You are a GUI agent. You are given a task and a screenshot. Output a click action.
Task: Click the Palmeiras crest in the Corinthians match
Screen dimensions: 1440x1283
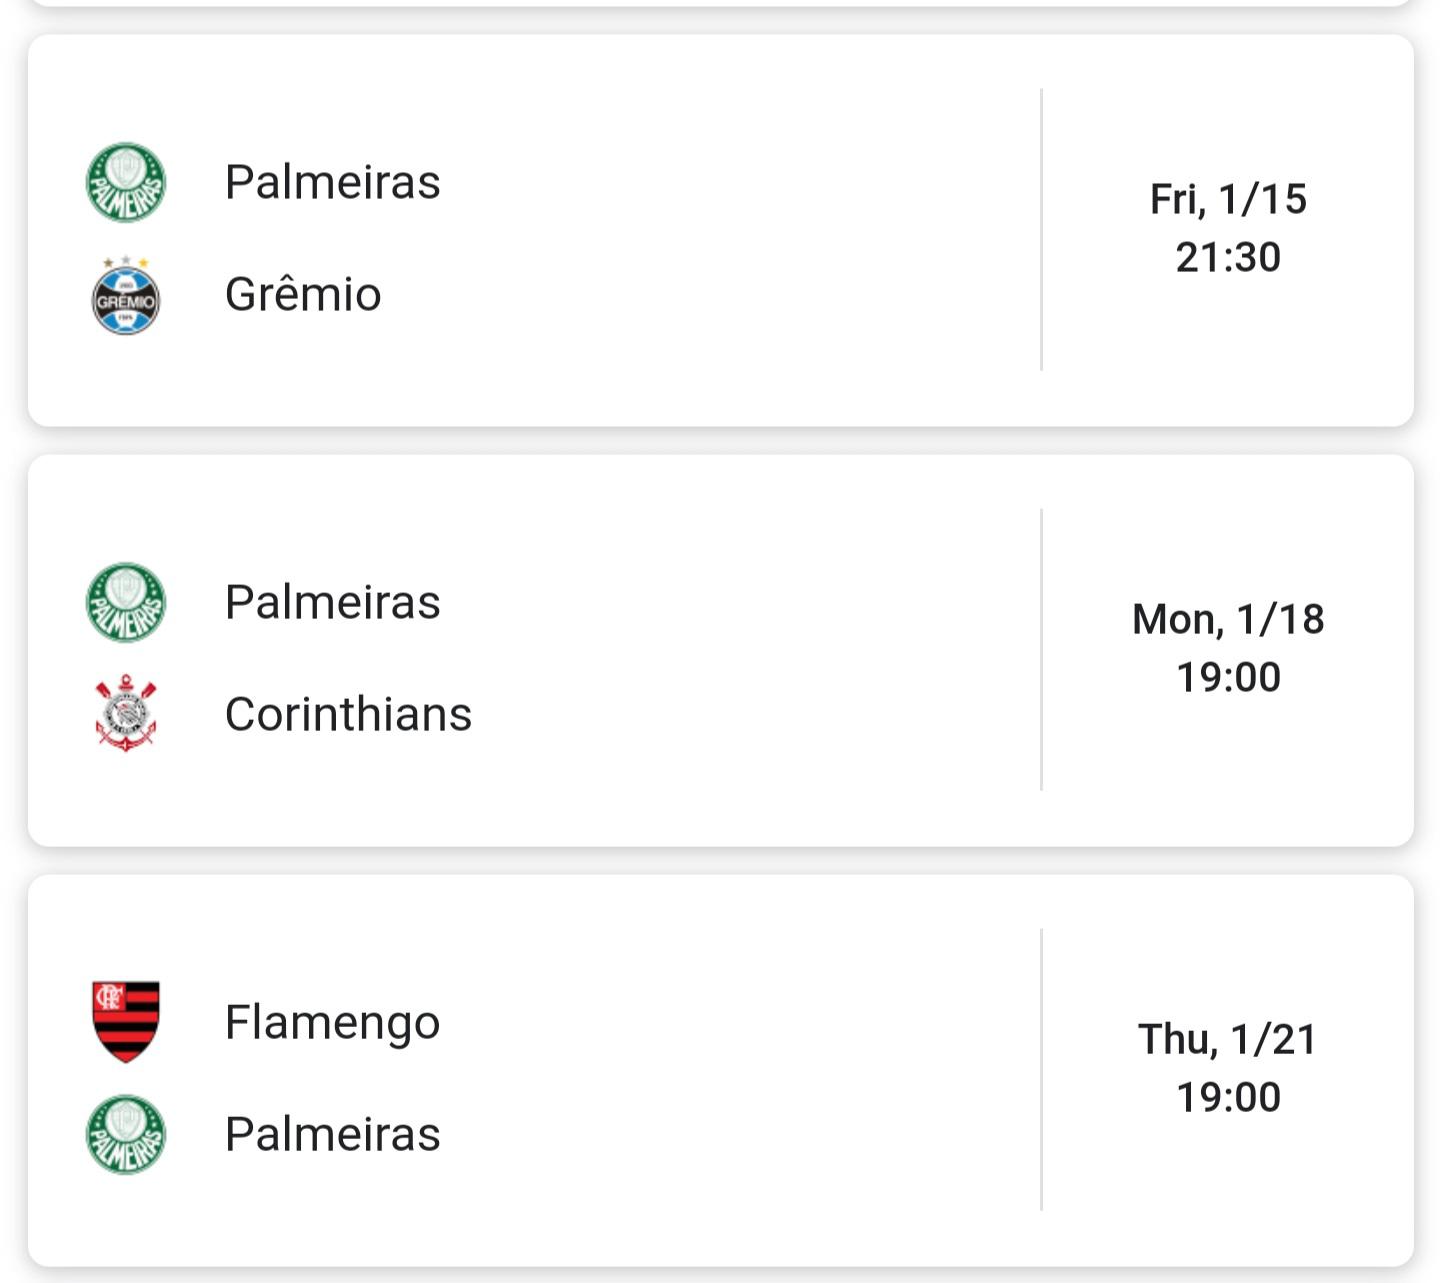coord(126,602)
